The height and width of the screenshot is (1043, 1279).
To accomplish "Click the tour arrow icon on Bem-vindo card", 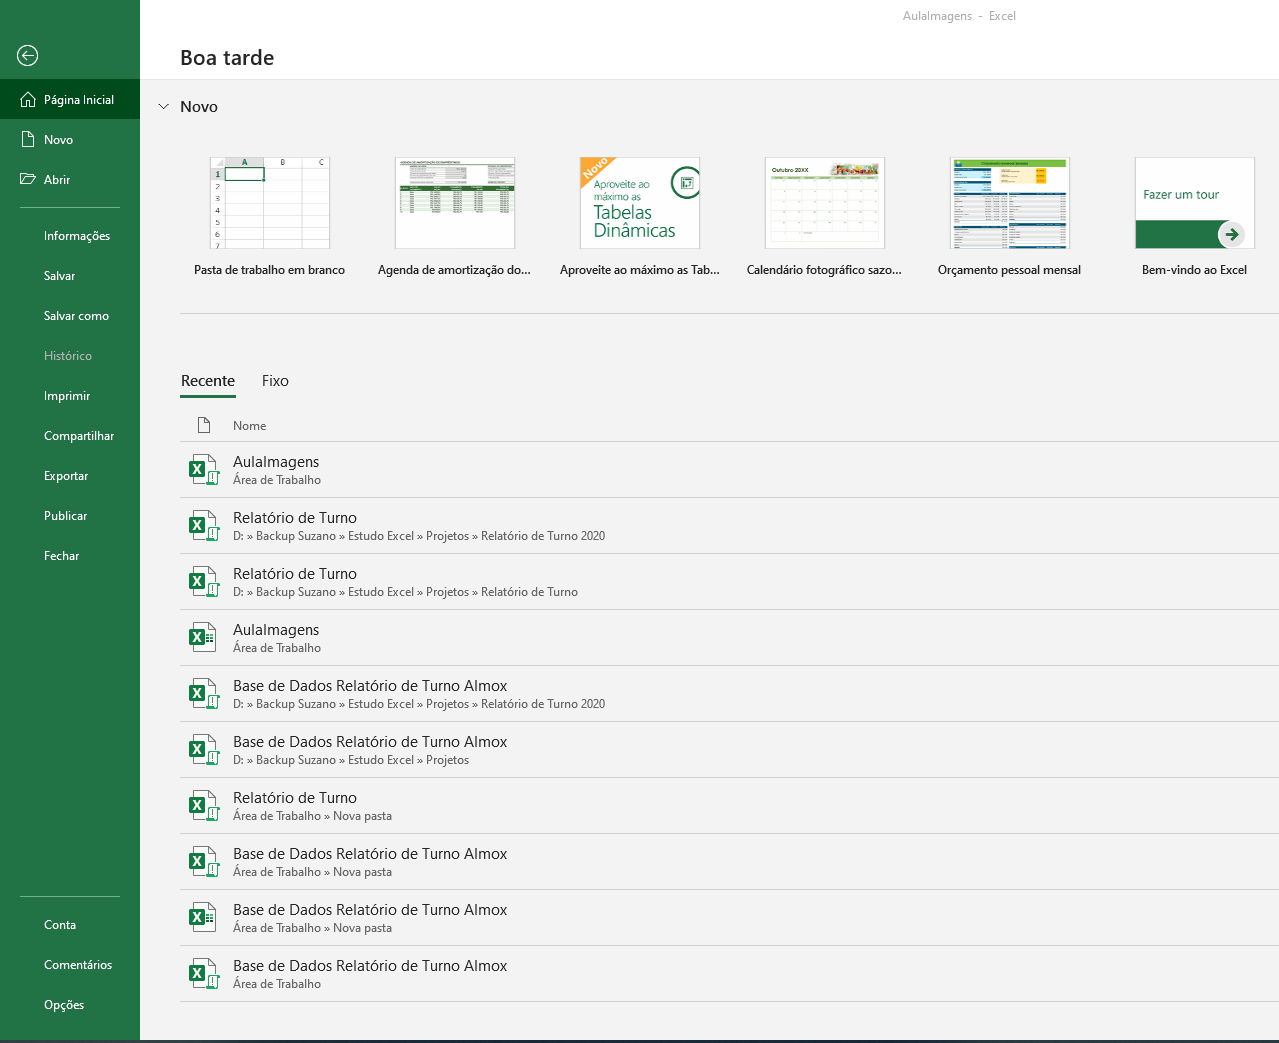I will click(x=1231, y=234).
